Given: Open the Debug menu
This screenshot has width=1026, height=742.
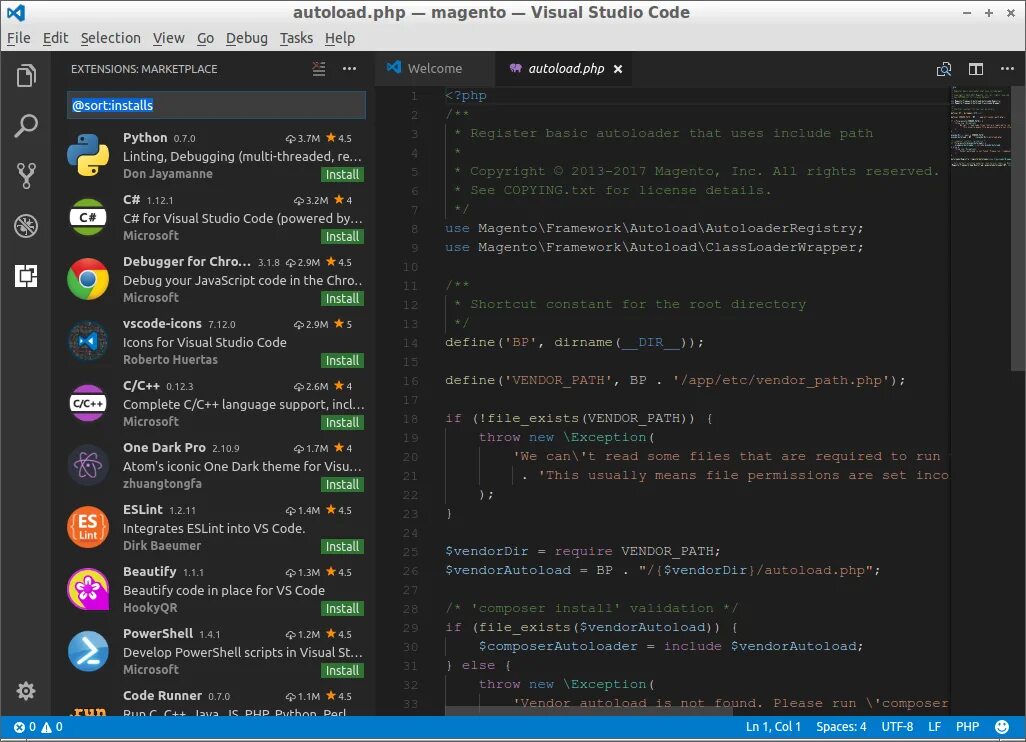Looking at the screenshot, I should point(247,38).
